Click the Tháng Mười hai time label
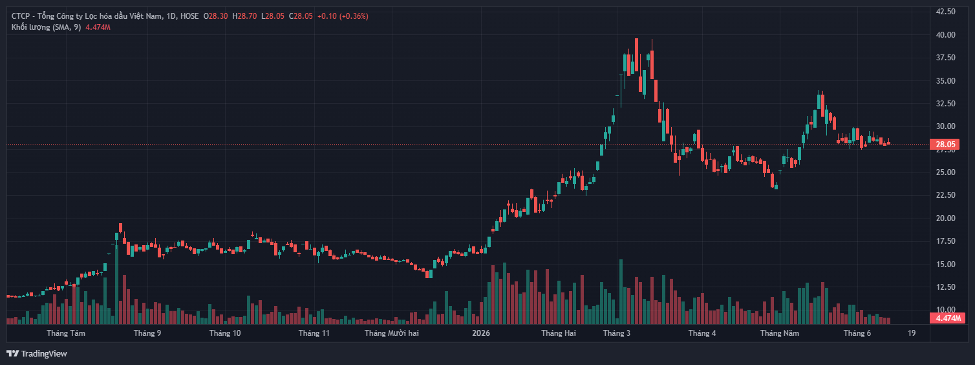 [391, 334]
